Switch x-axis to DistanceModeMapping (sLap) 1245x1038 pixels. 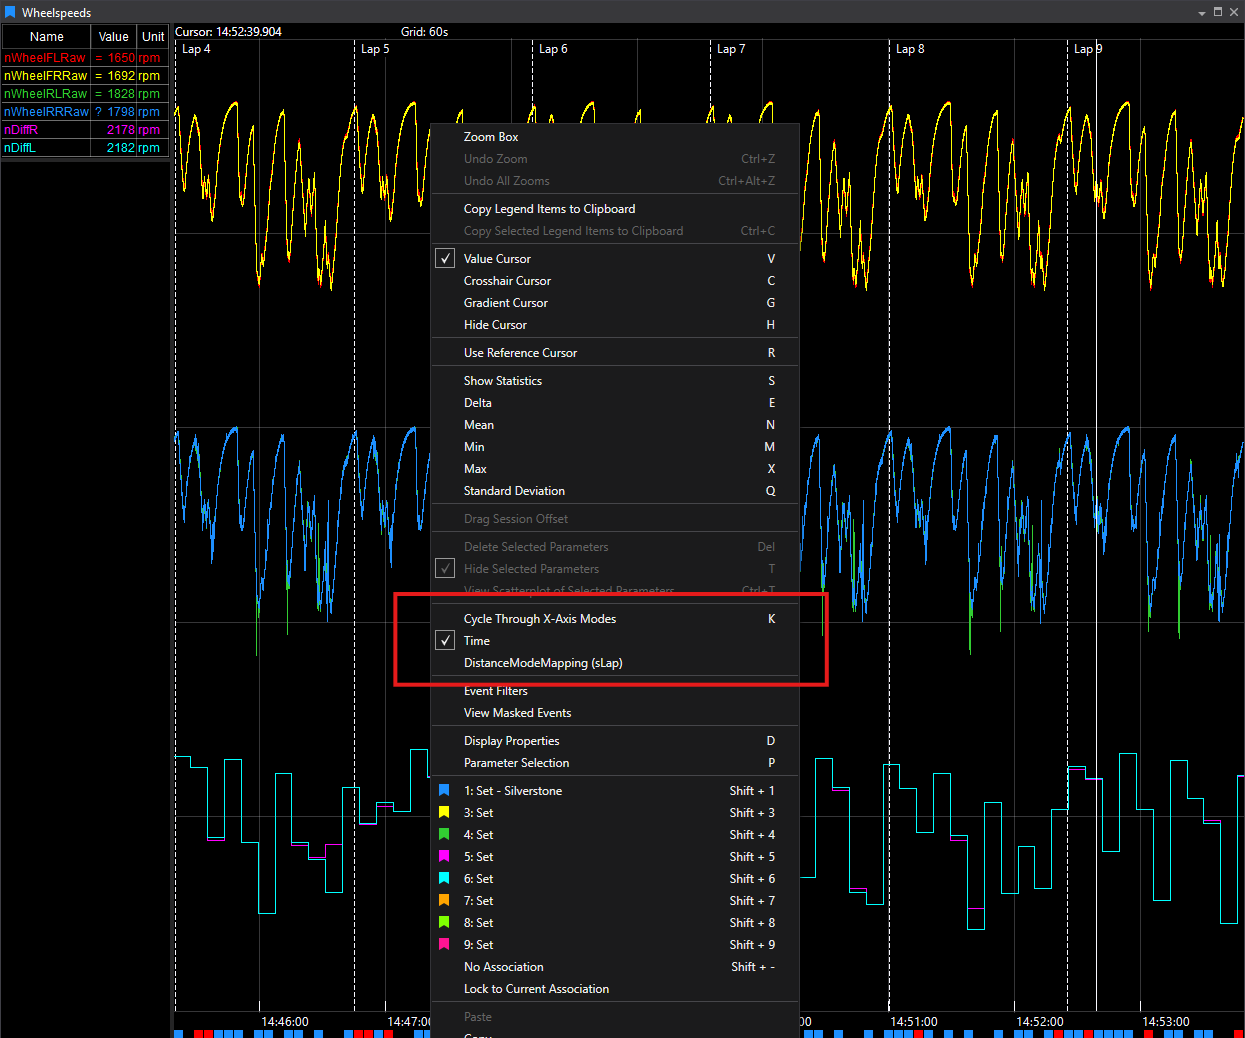point(542,662)
